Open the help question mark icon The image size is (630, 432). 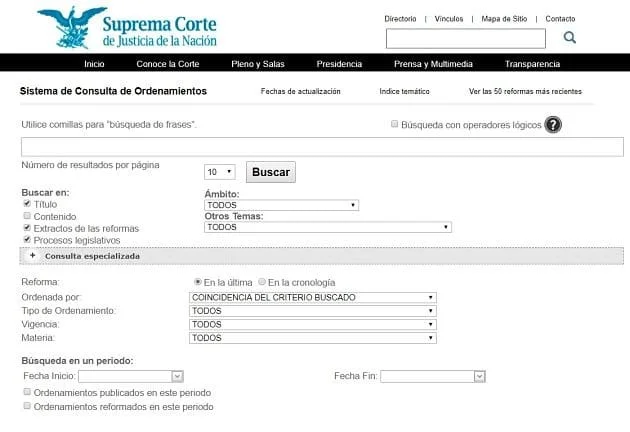point(553,125)
